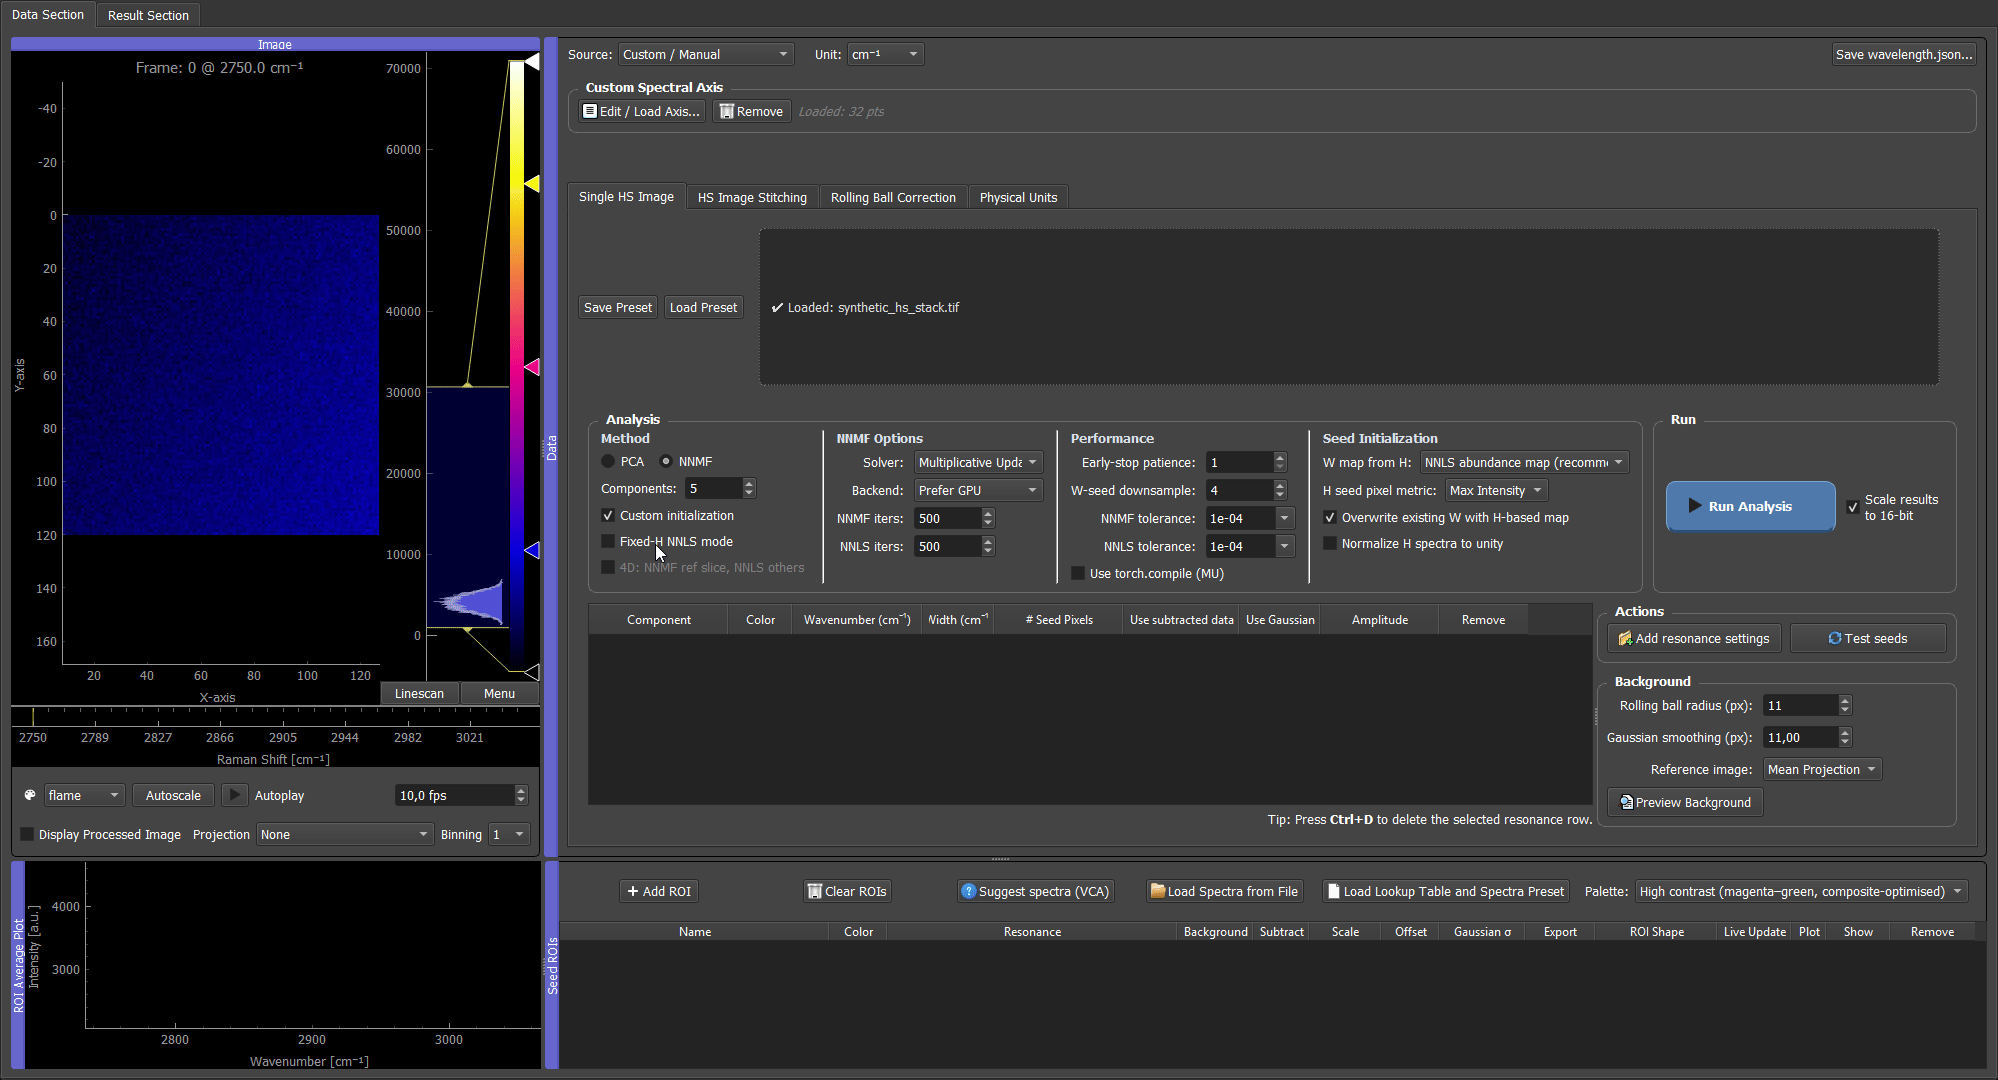
Task: Open Rolling Ball Correction tab
Action: coord(893,197)
